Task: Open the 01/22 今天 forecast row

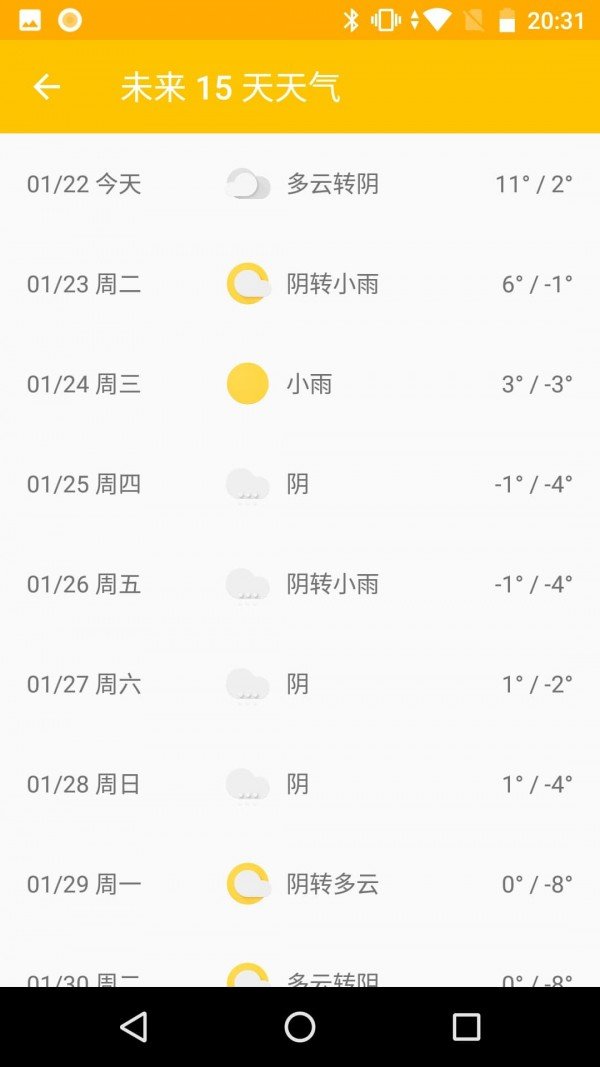Action: [300, 183]
